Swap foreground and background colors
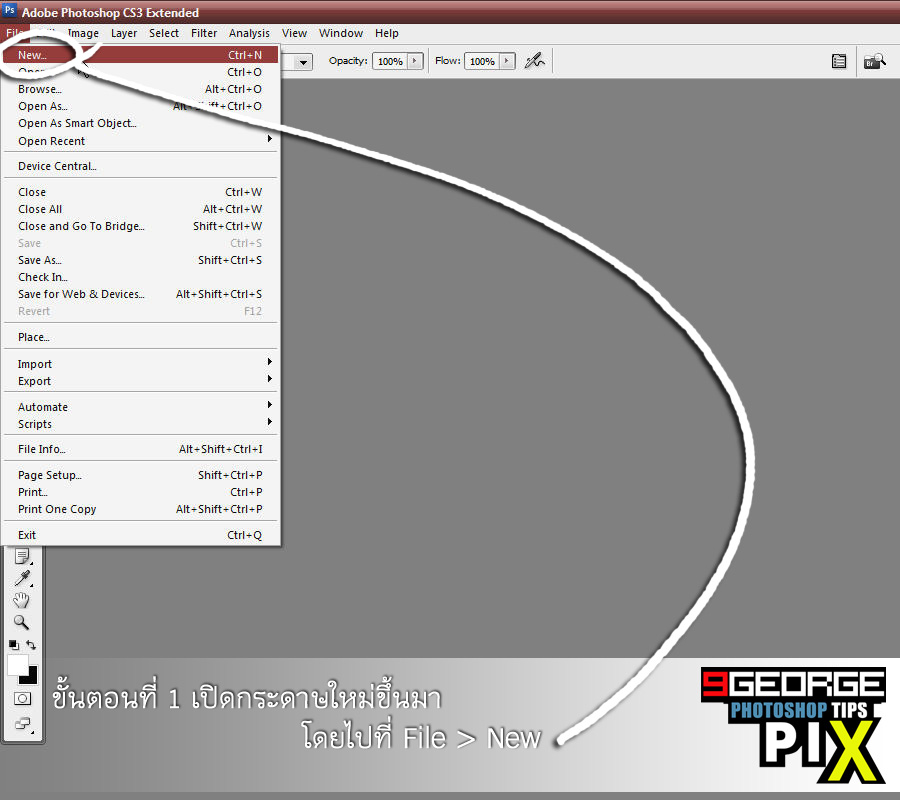The image size is (900, 800). [x=31, y=645]
